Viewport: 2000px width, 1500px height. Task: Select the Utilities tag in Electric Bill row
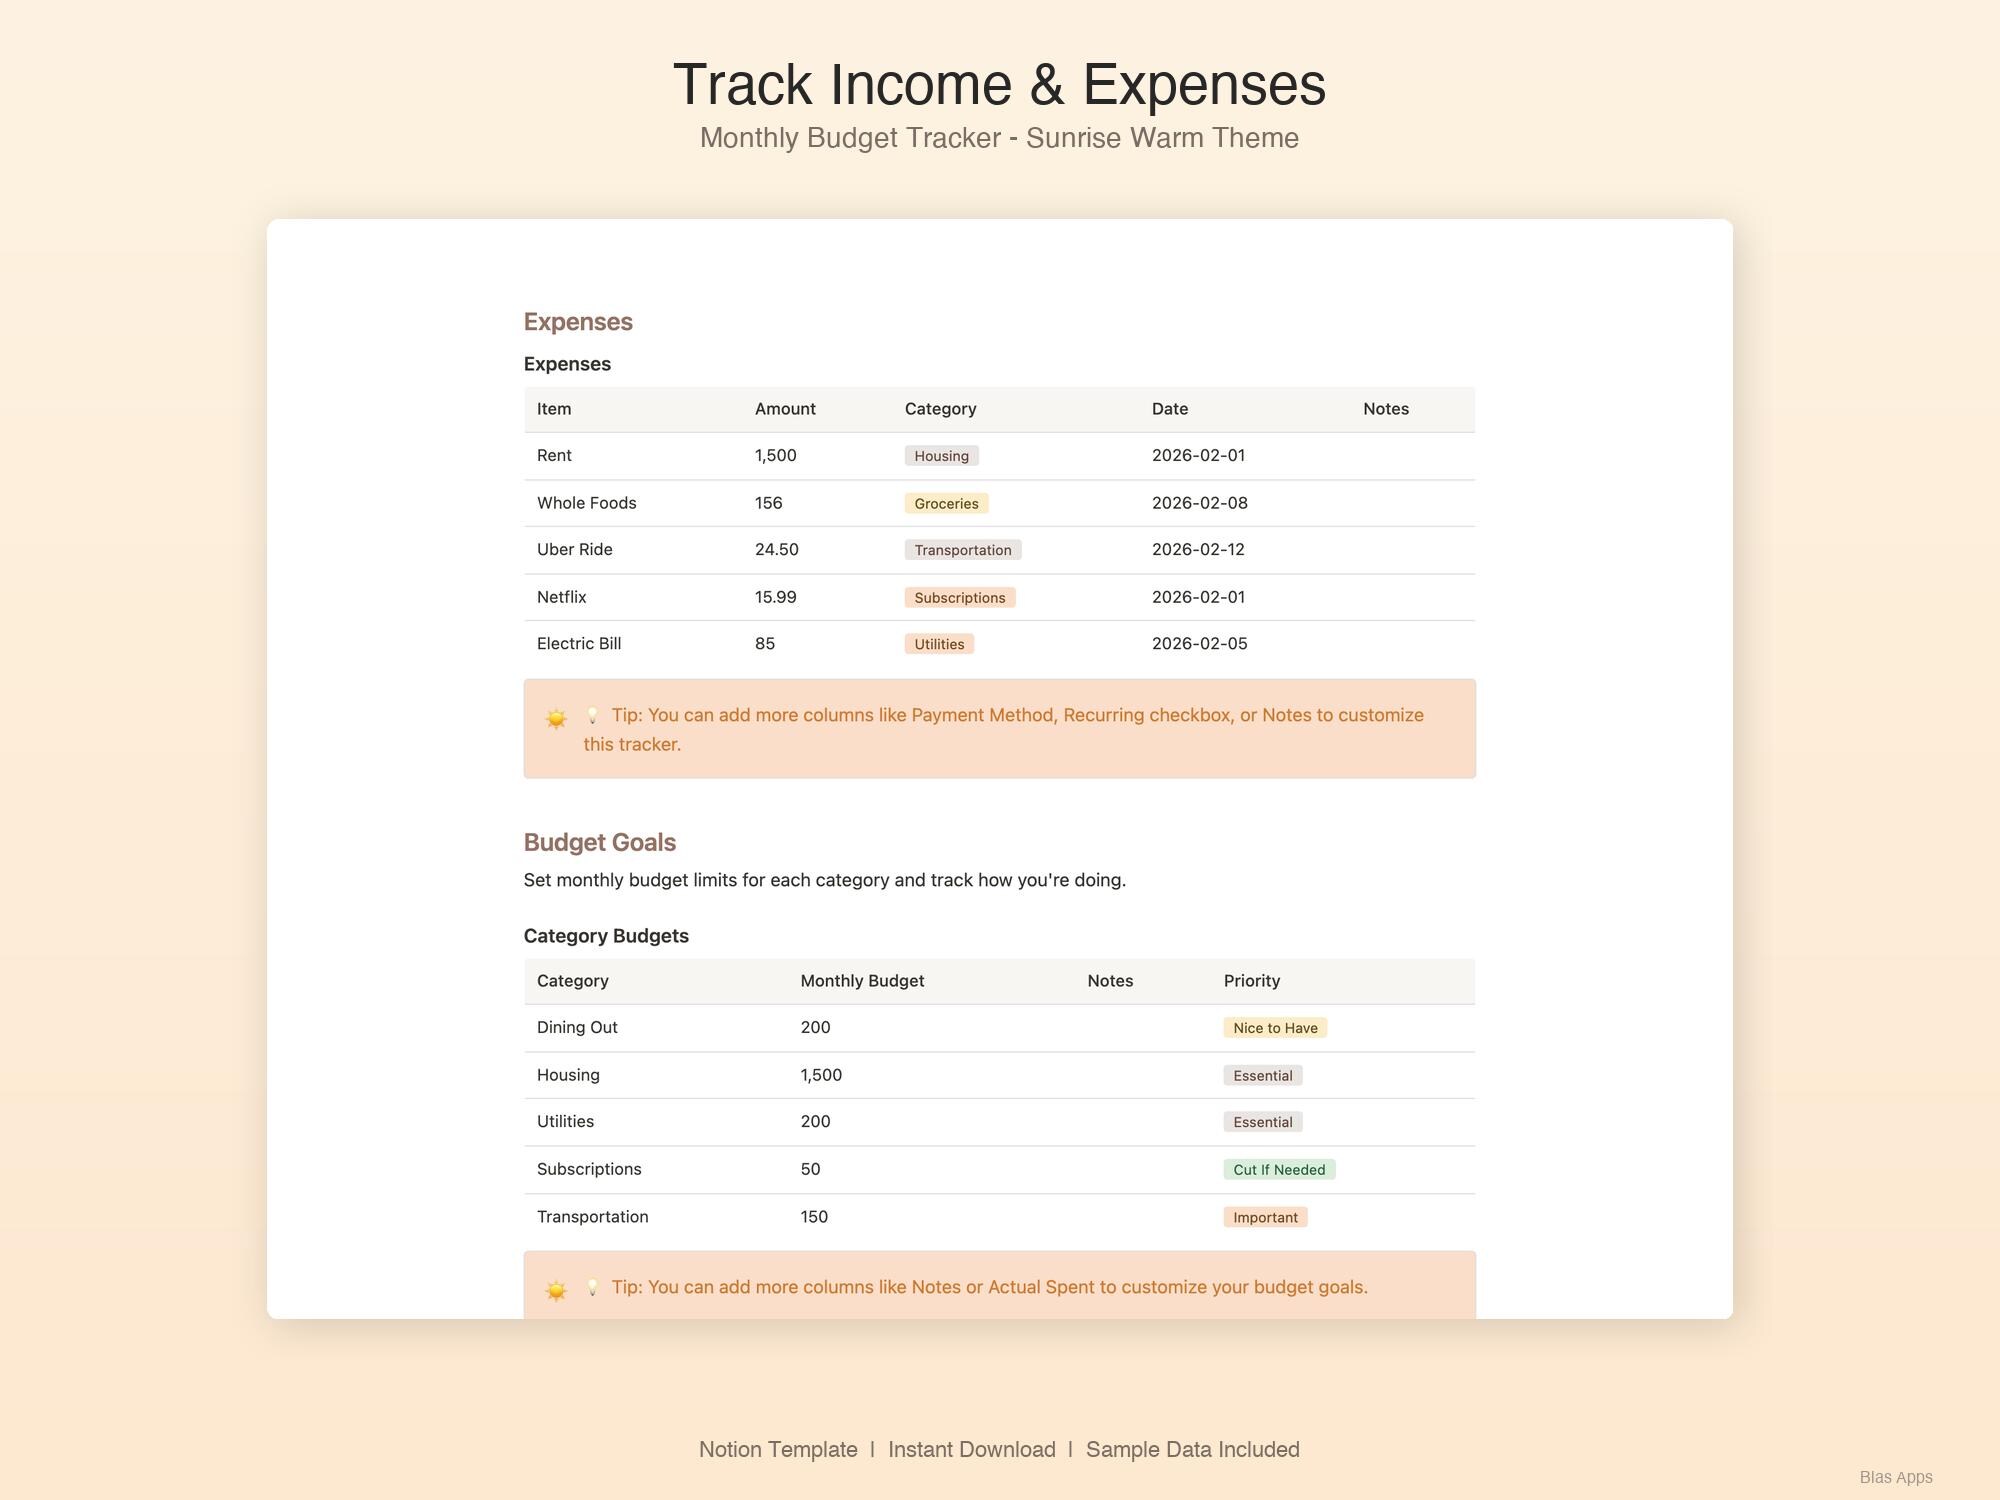pos(939,644)
